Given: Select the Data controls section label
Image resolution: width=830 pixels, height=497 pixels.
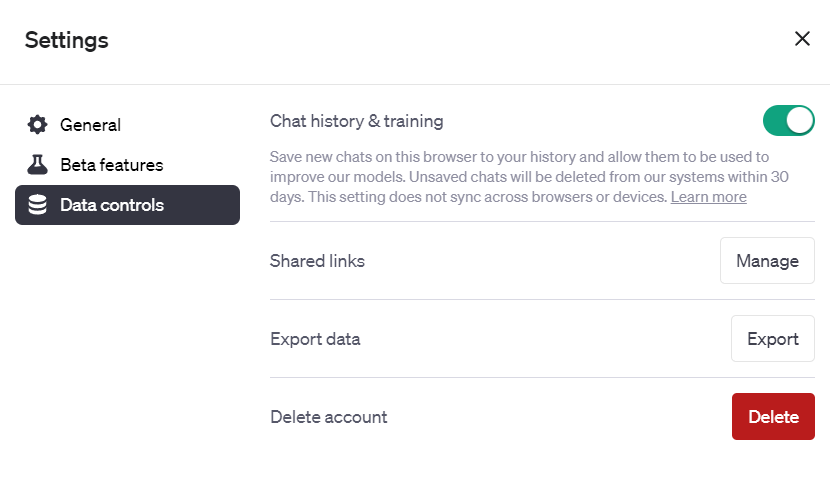Looking at the screenshot, I should [x=112, y=205].
